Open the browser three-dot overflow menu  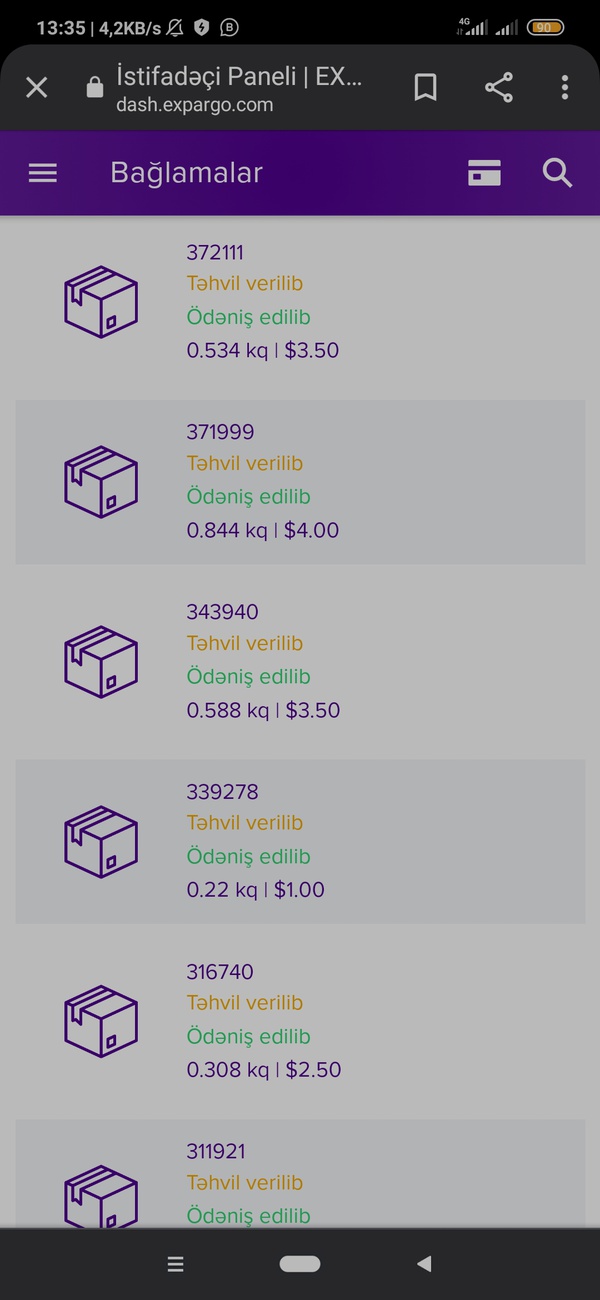tap(565, 88)
